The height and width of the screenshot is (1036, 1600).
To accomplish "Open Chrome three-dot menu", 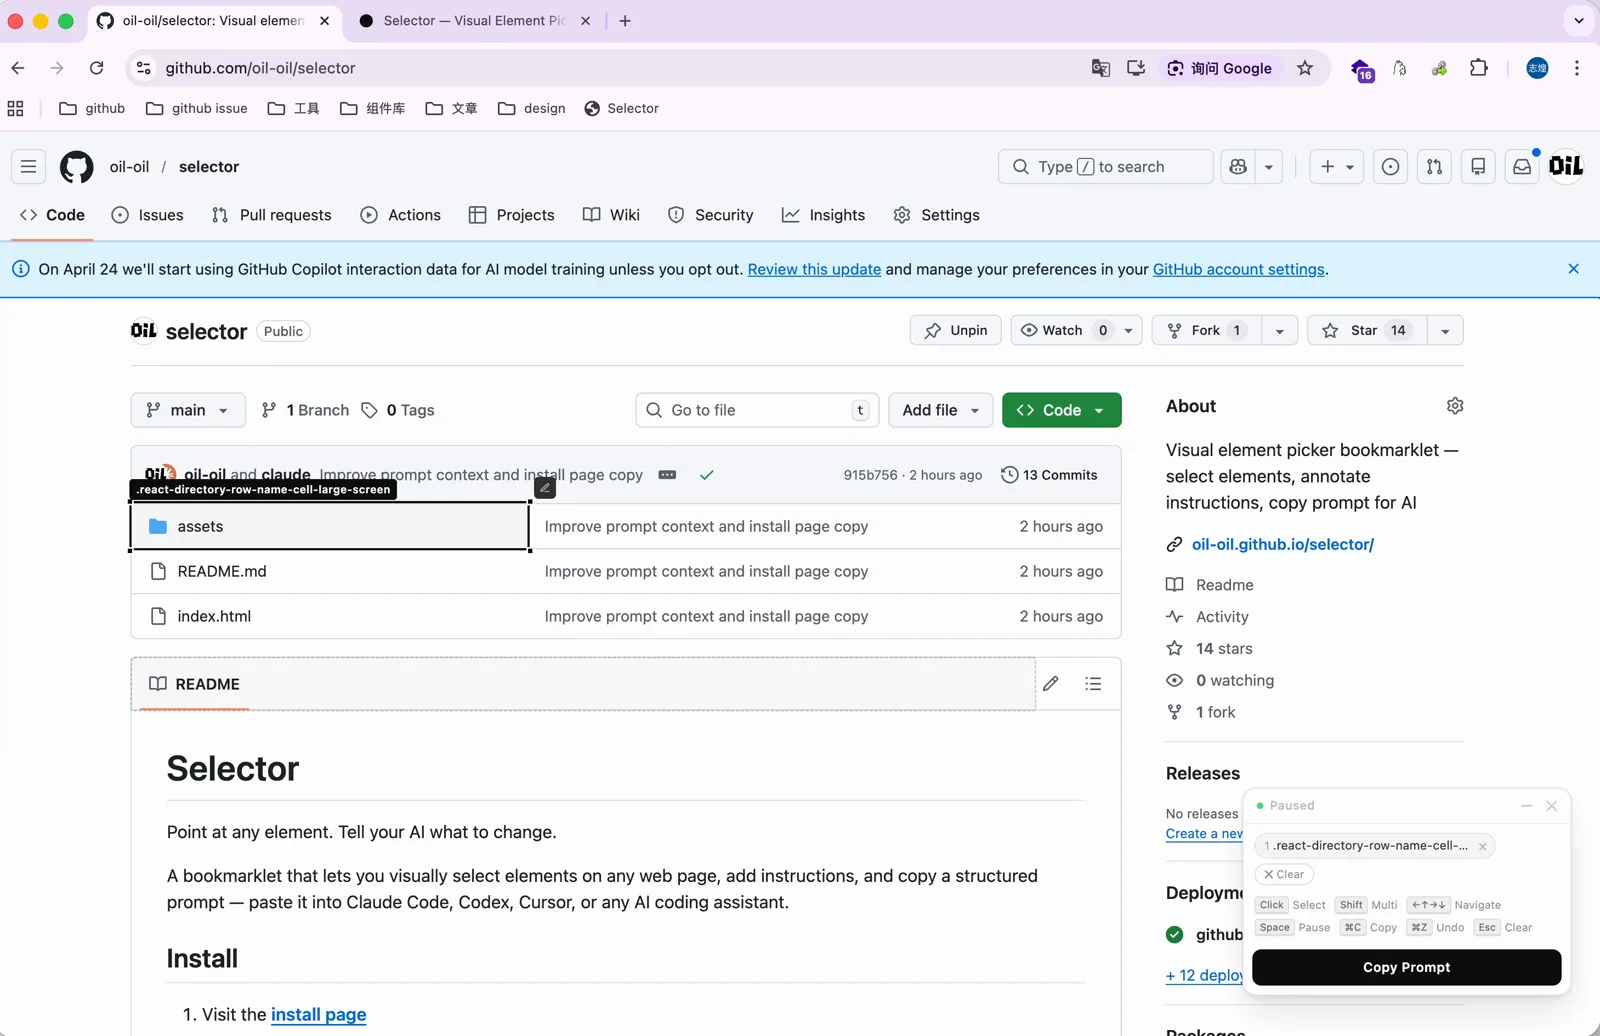I will click(x=1577, y=68).
